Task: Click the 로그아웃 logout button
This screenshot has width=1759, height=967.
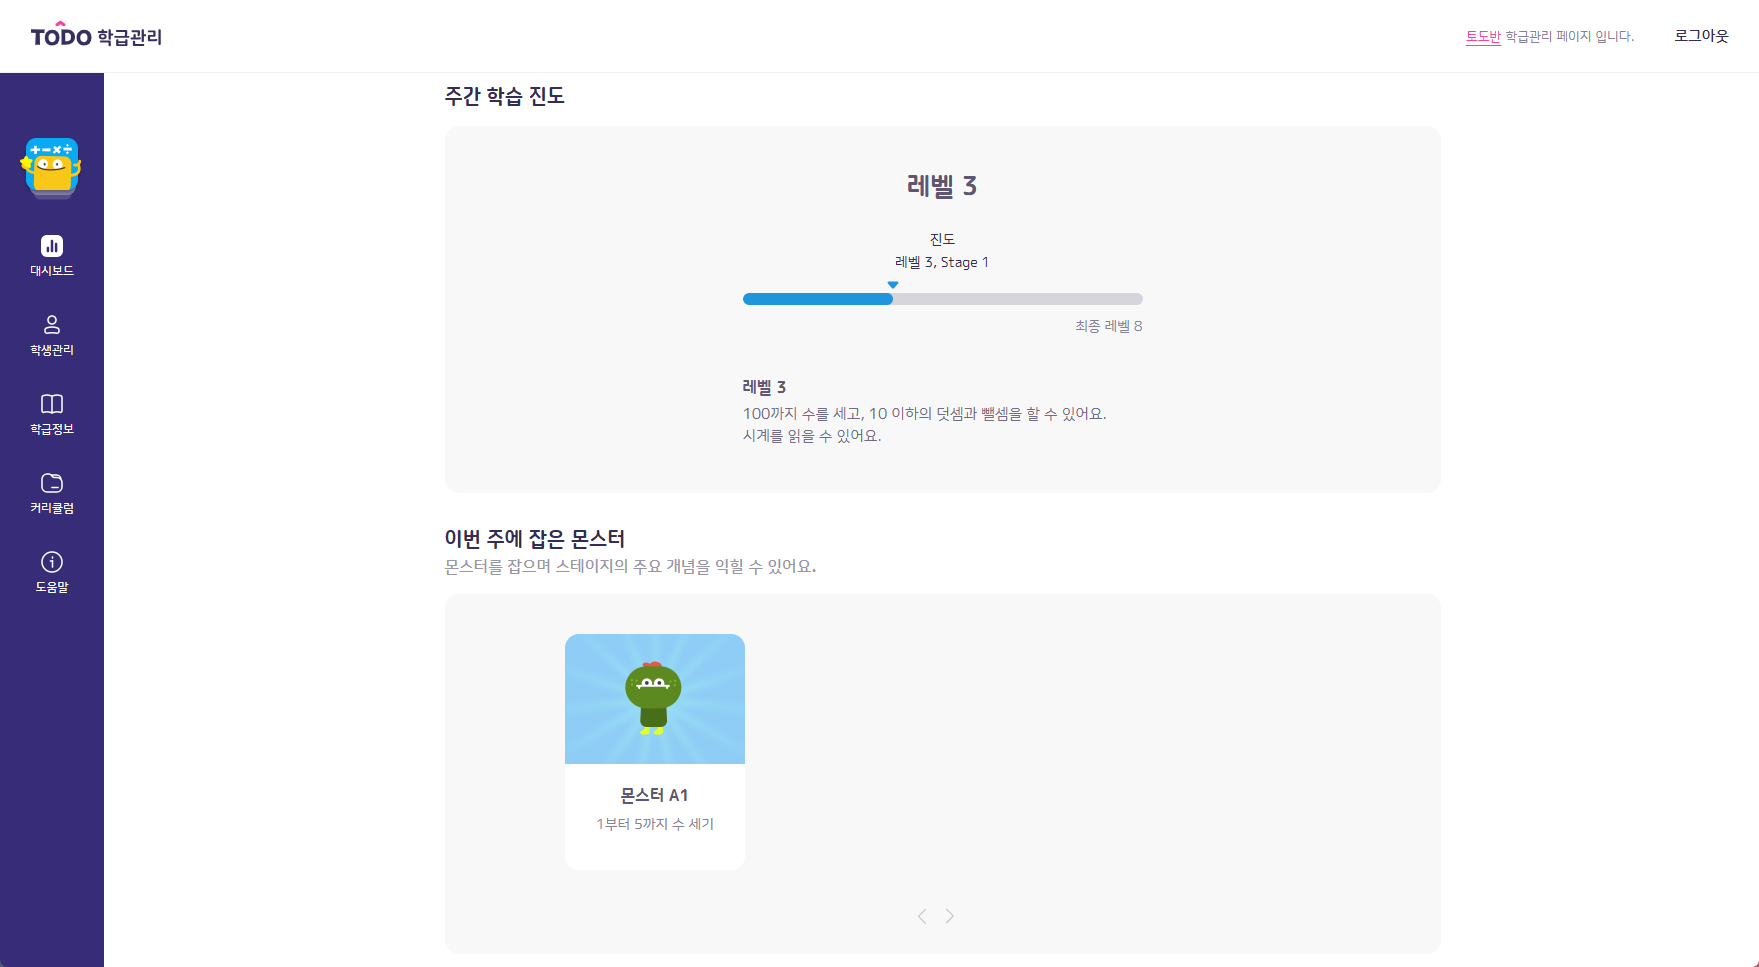Action: pos(1702,36)
